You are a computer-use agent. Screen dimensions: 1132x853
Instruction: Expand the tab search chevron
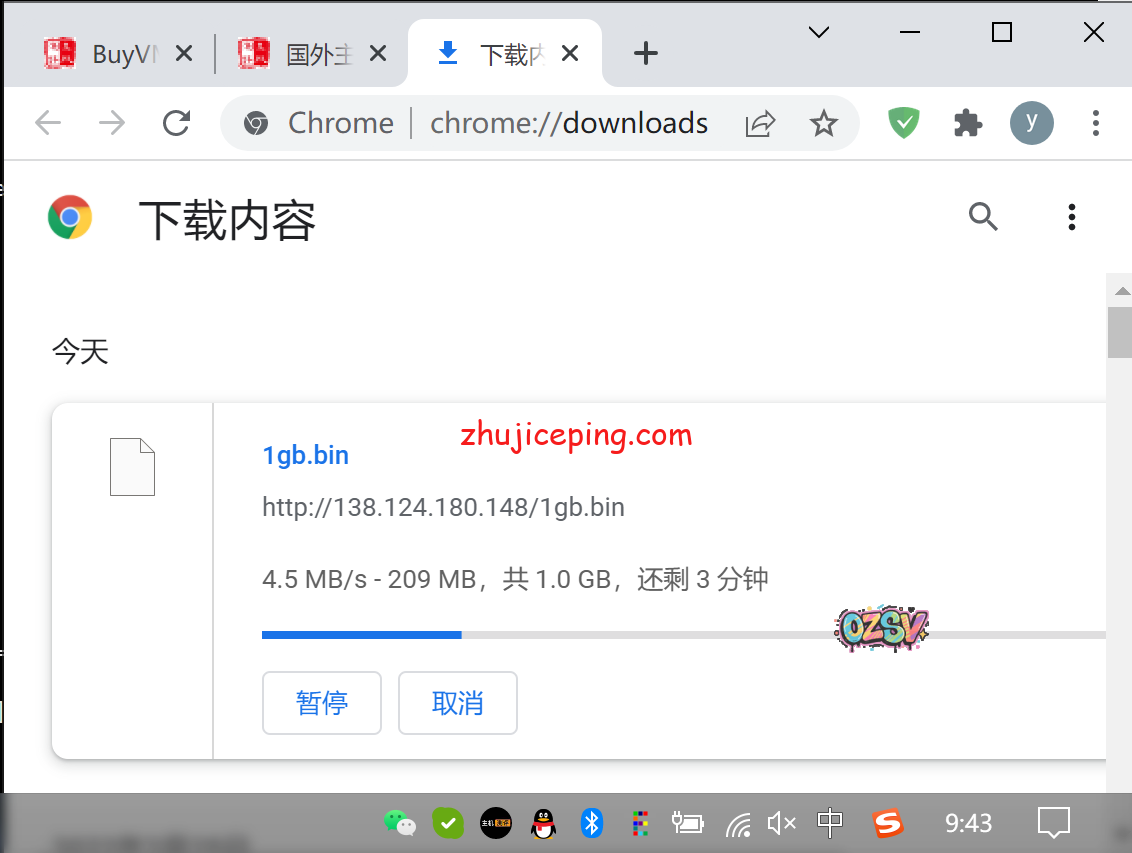819,32
